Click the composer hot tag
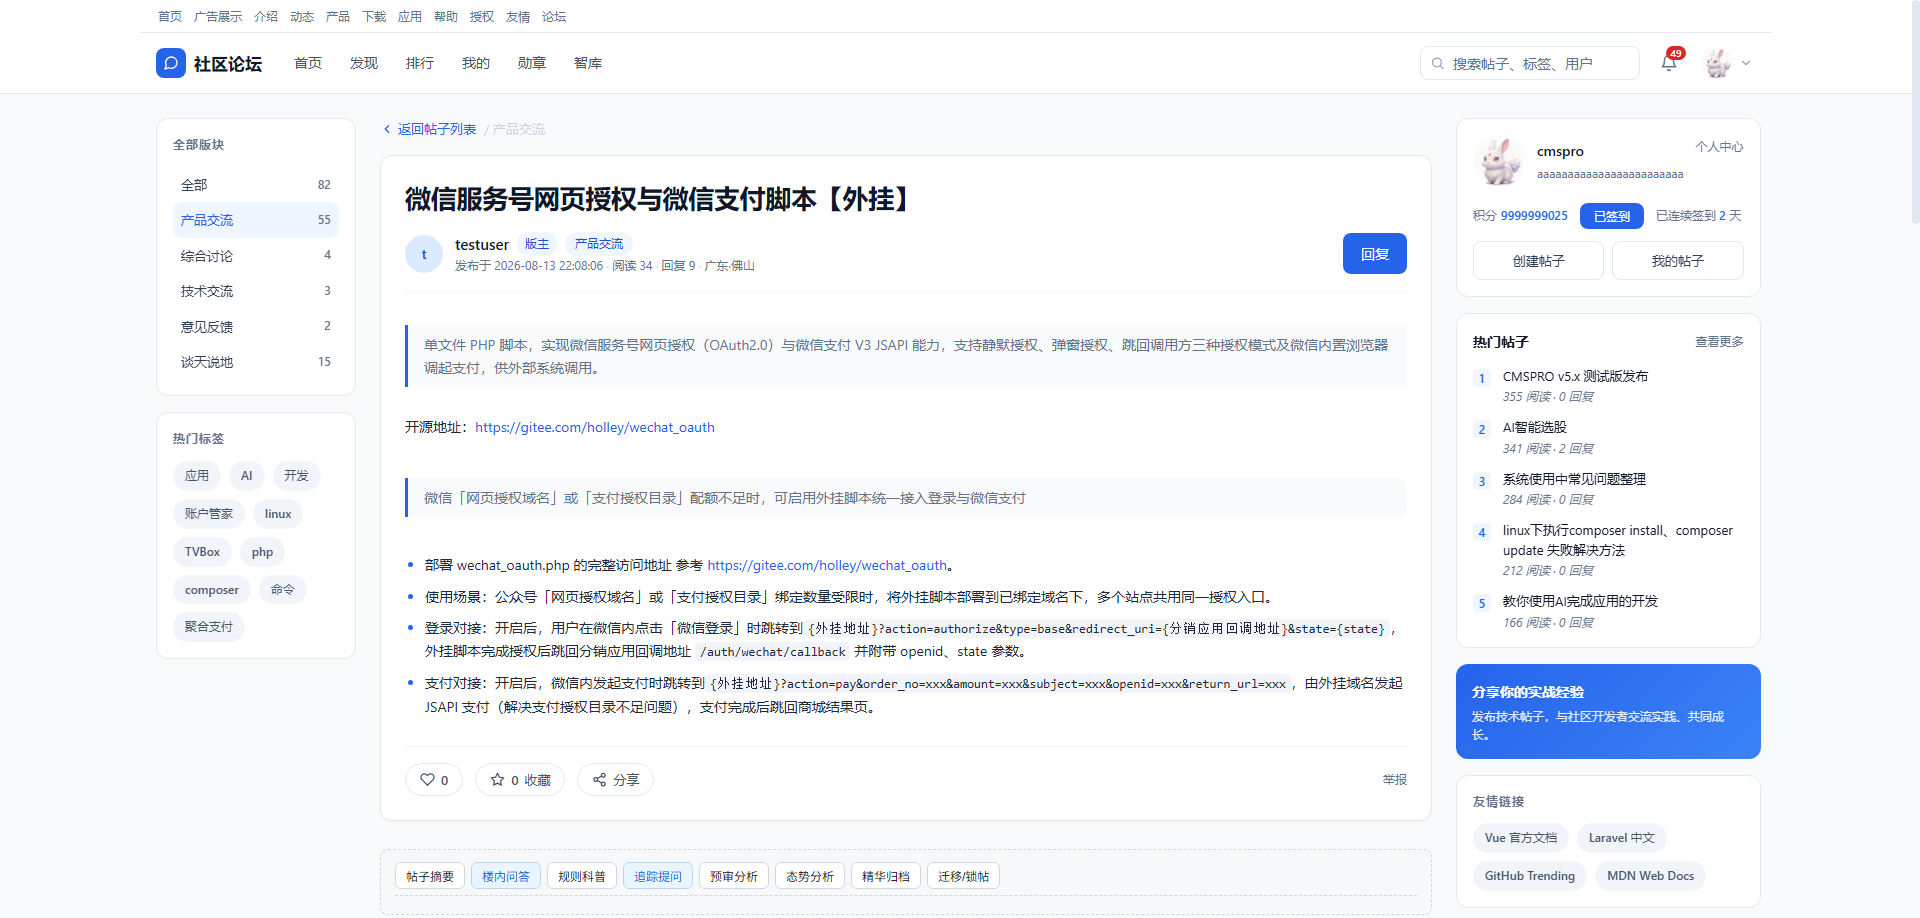This screenshot has height=918, width=1920. pyautogui.click(x=212, y=590)
